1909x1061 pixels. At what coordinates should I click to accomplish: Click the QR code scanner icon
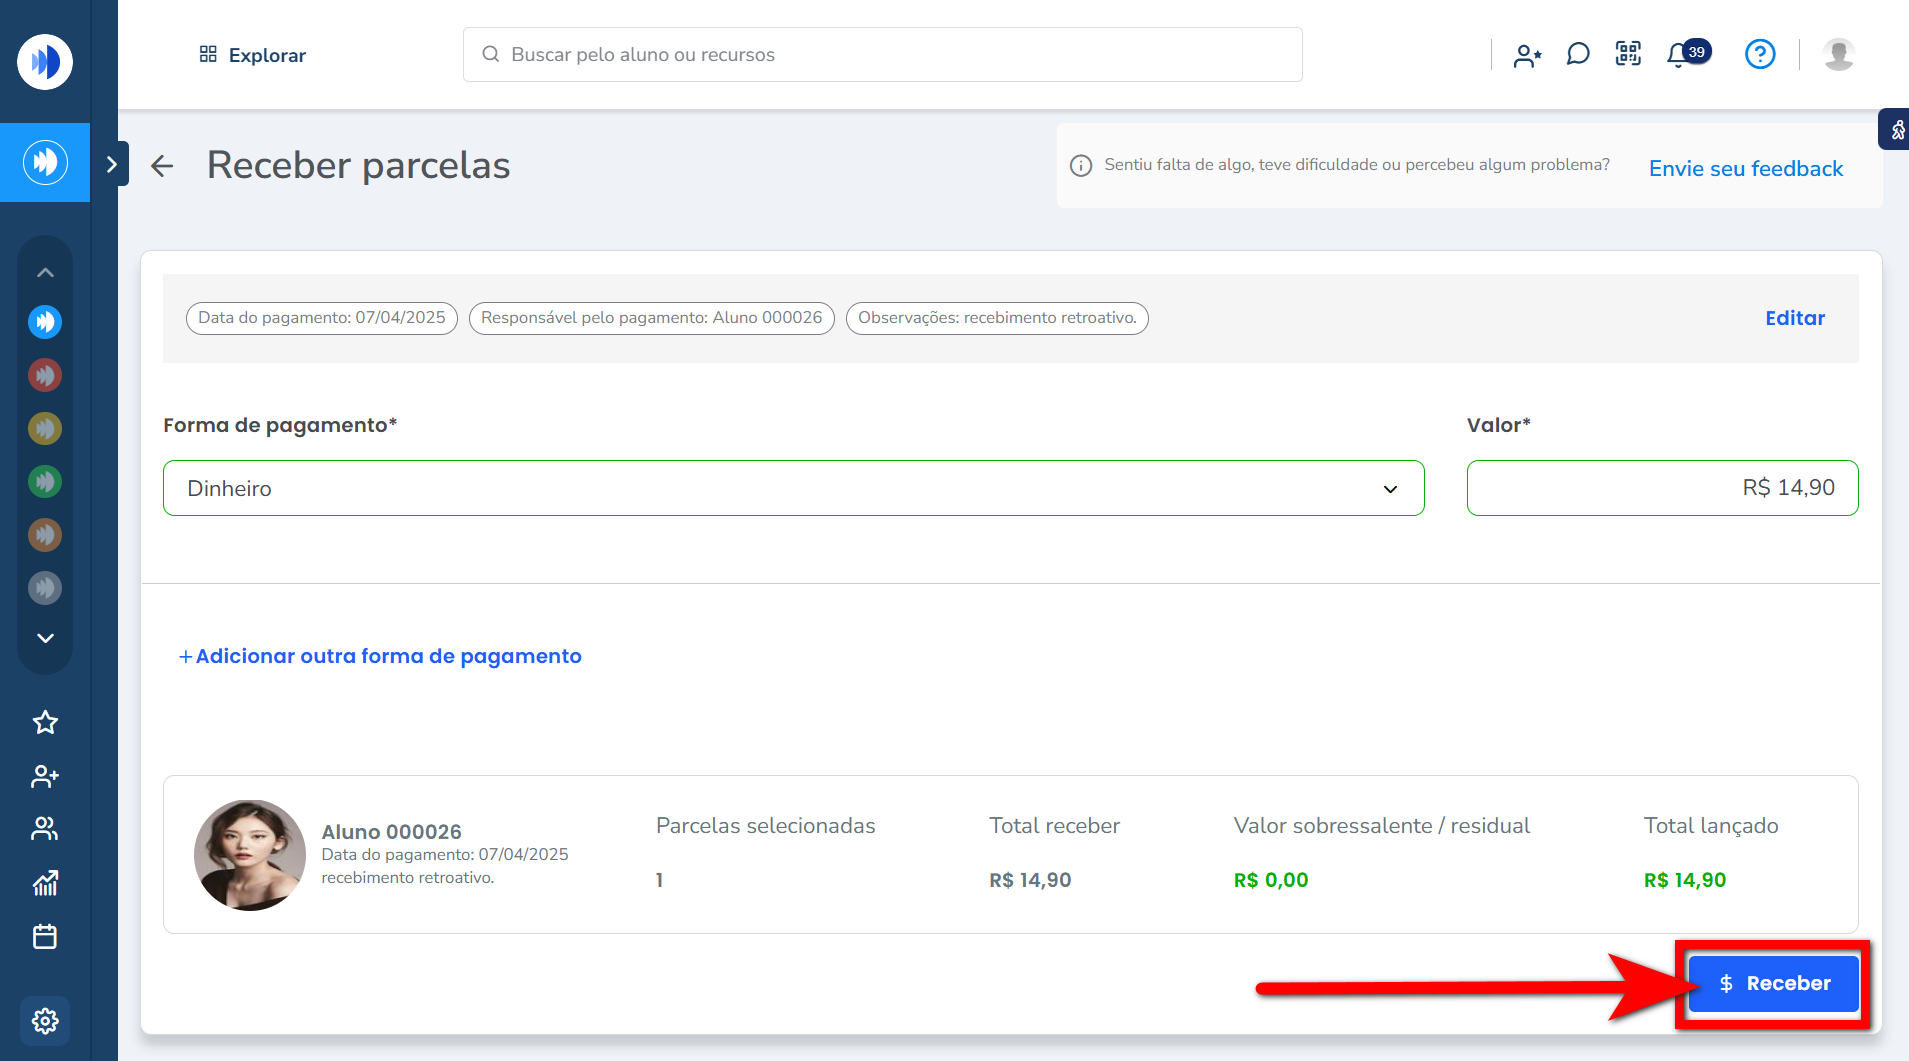tap(1628, 55)
